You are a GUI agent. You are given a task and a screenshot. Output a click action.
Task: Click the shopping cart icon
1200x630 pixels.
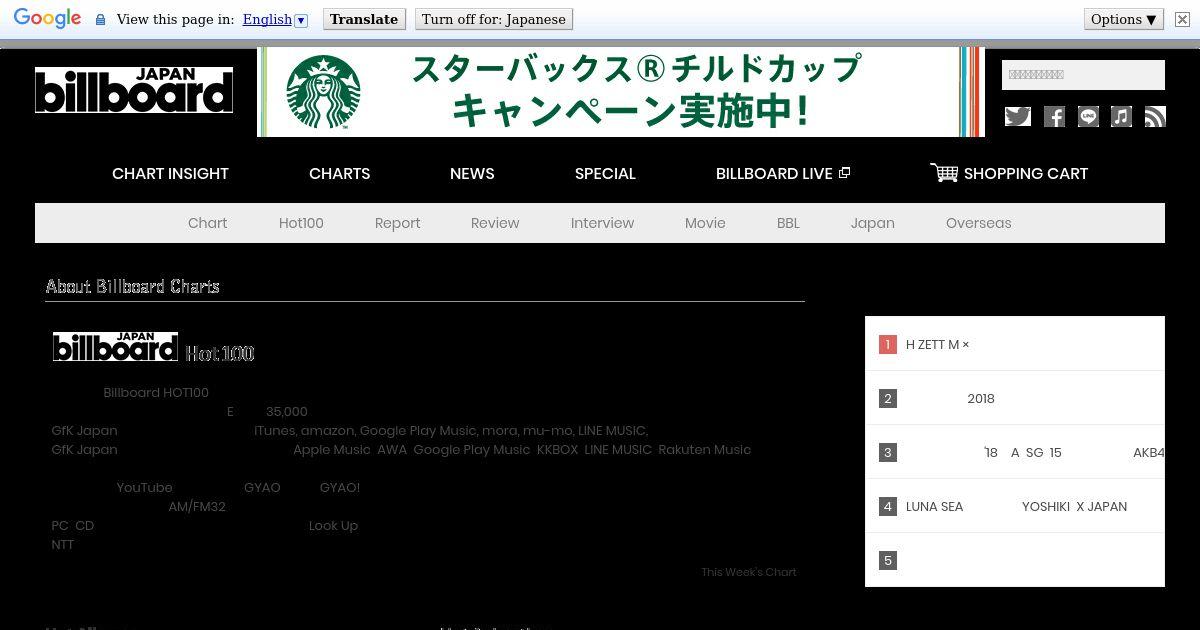click(944, 173)
